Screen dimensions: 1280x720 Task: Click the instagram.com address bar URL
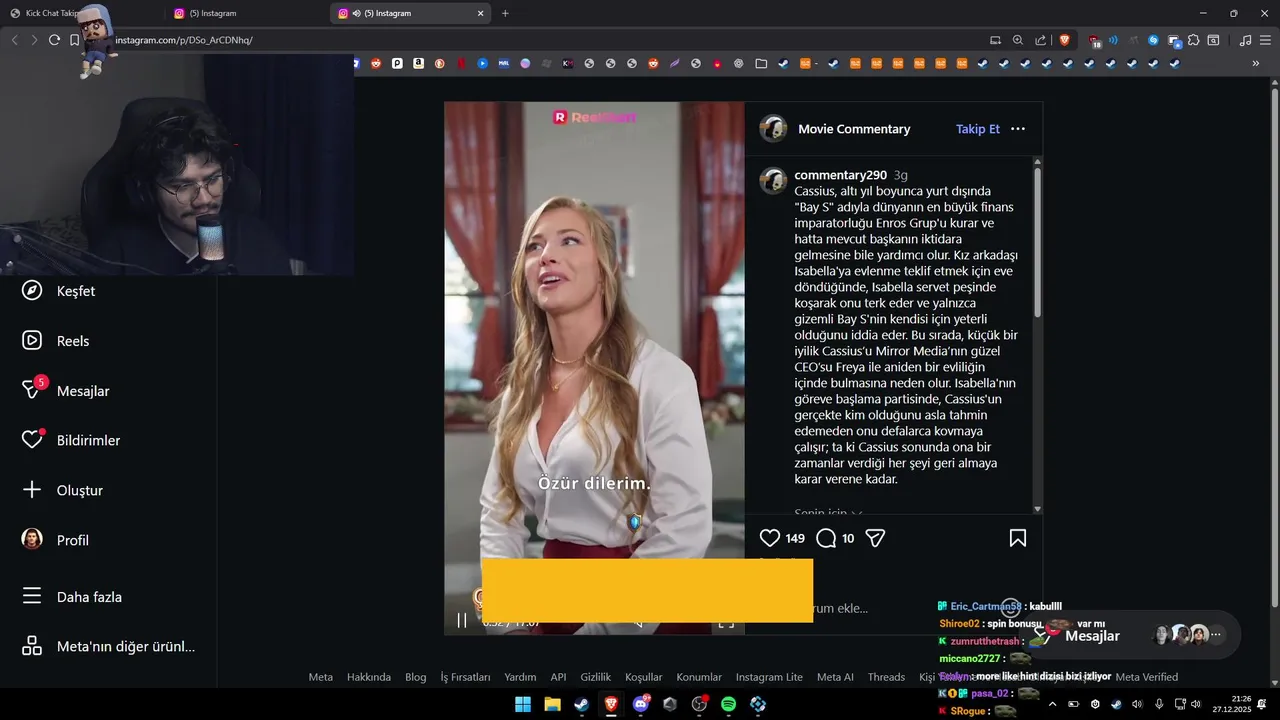pos(184,40)
